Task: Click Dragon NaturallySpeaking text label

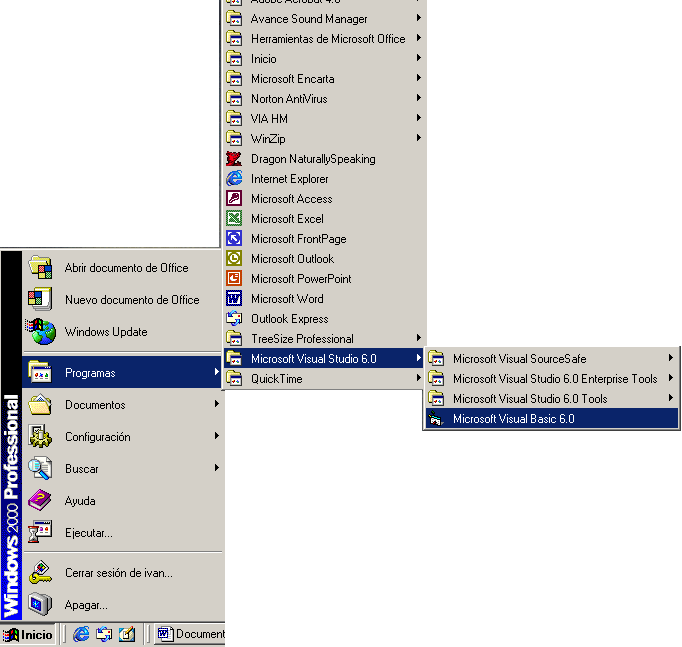Action: [x=313, y=159]
